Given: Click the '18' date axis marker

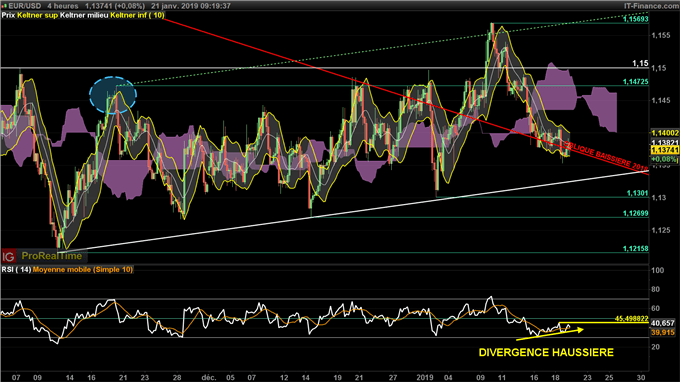Looking at the screenshot, I should (556, 378).
